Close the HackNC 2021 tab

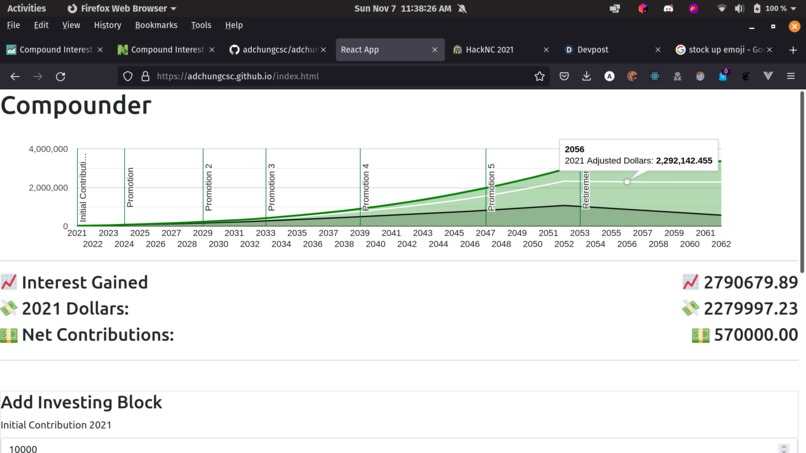pos(546,50)
